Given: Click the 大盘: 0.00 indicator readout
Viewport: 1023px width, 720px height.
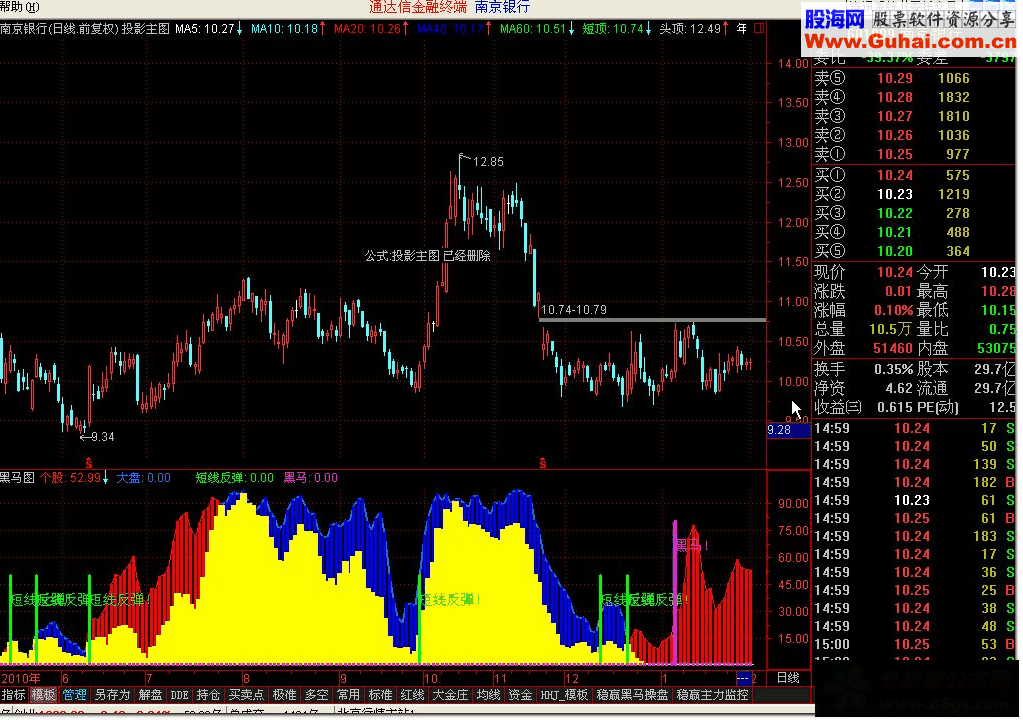Looking at the screenshot, I should click(144, 478).
